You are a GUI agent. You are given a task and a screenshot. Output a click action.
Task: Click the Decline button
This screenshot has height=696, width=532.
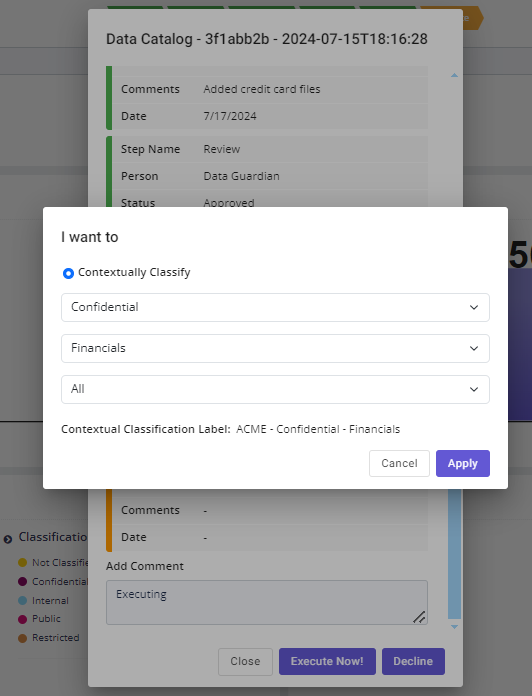413,661
